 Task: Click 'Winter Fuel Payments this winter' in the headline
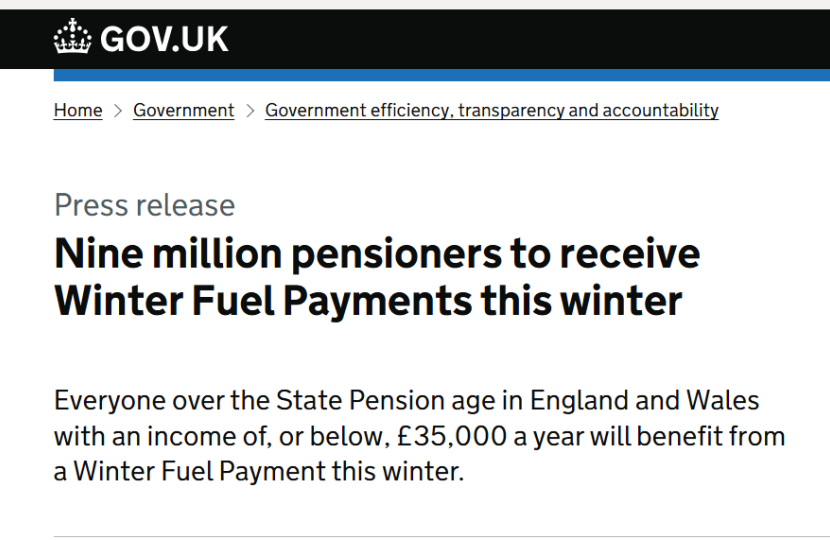[368, 300]
